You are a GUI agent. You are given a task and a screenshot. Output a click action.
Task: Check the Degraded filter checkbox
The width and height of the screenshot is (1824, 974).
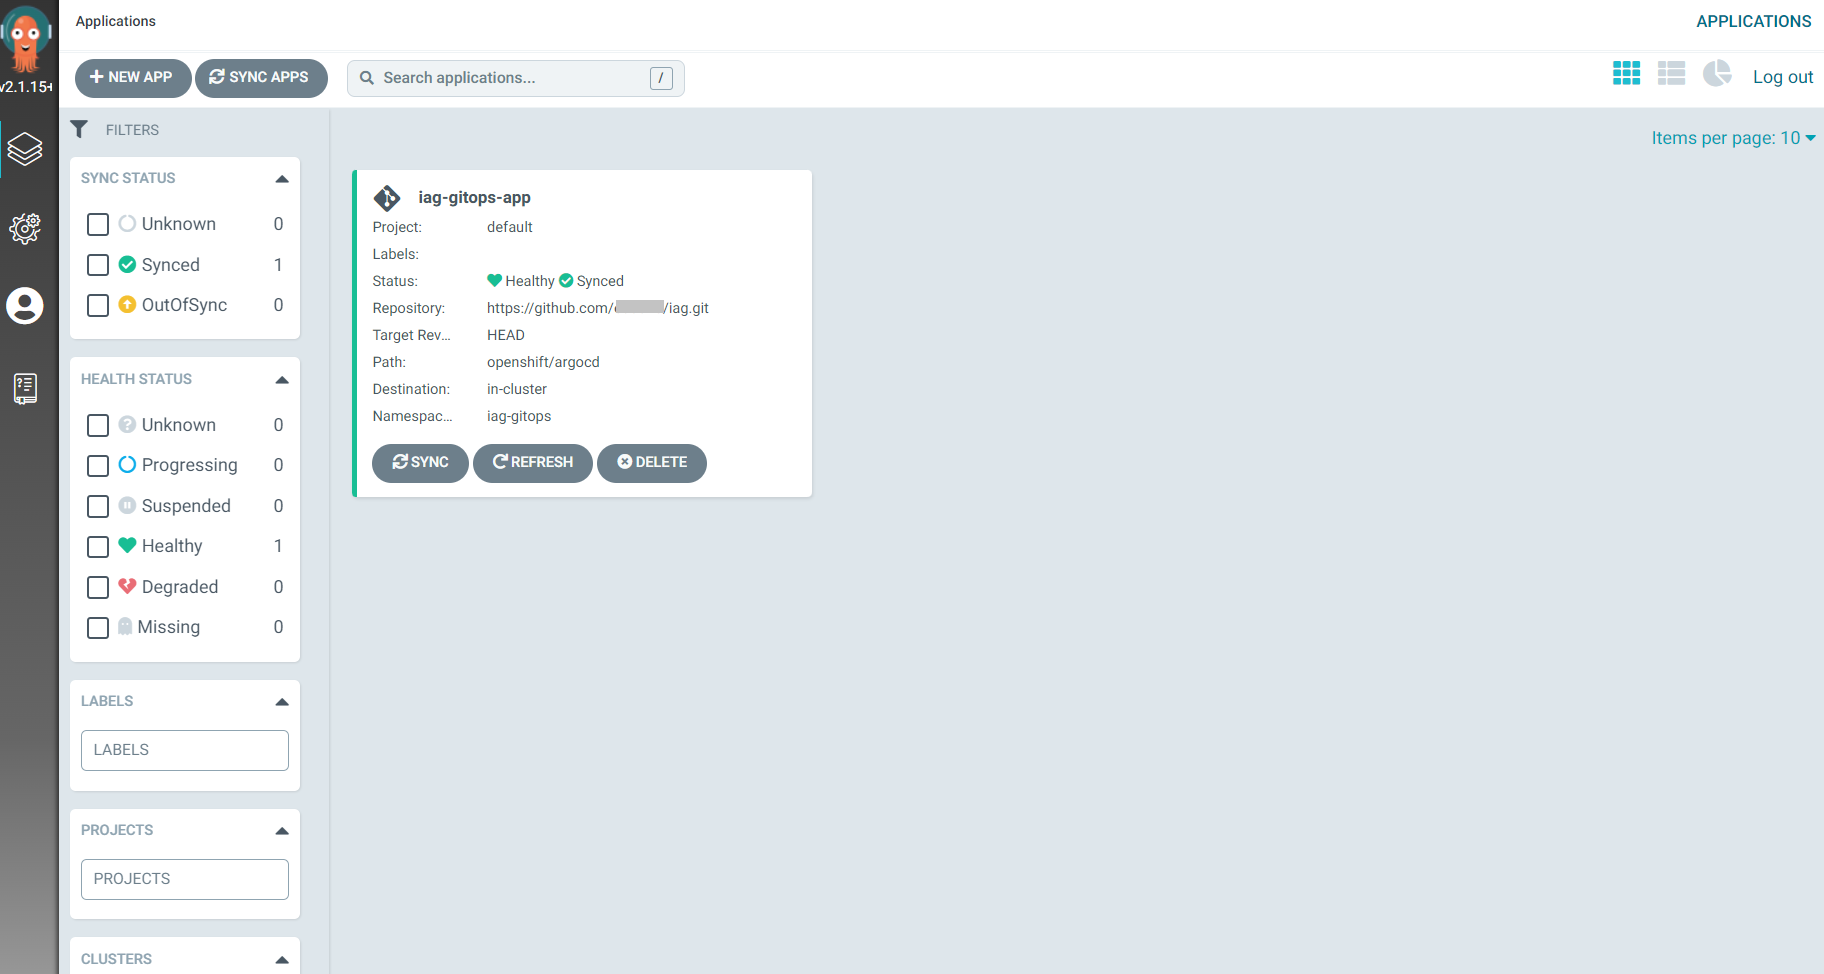coord(98,587)
